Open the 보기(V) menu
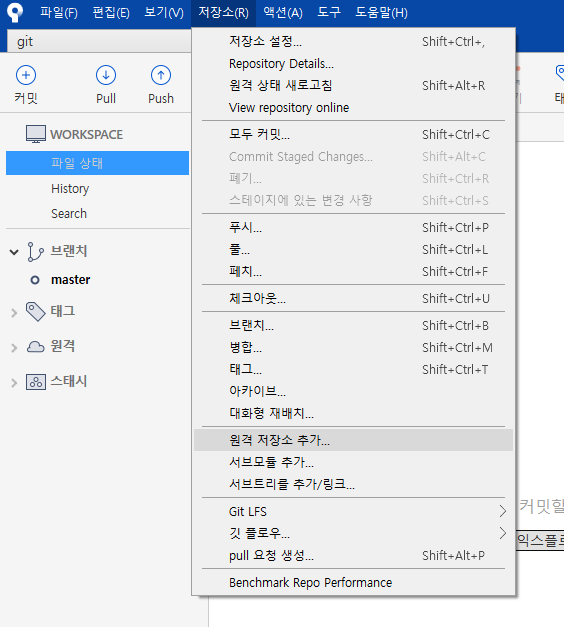Screen dimensions: 564x627 click(164, 13)
